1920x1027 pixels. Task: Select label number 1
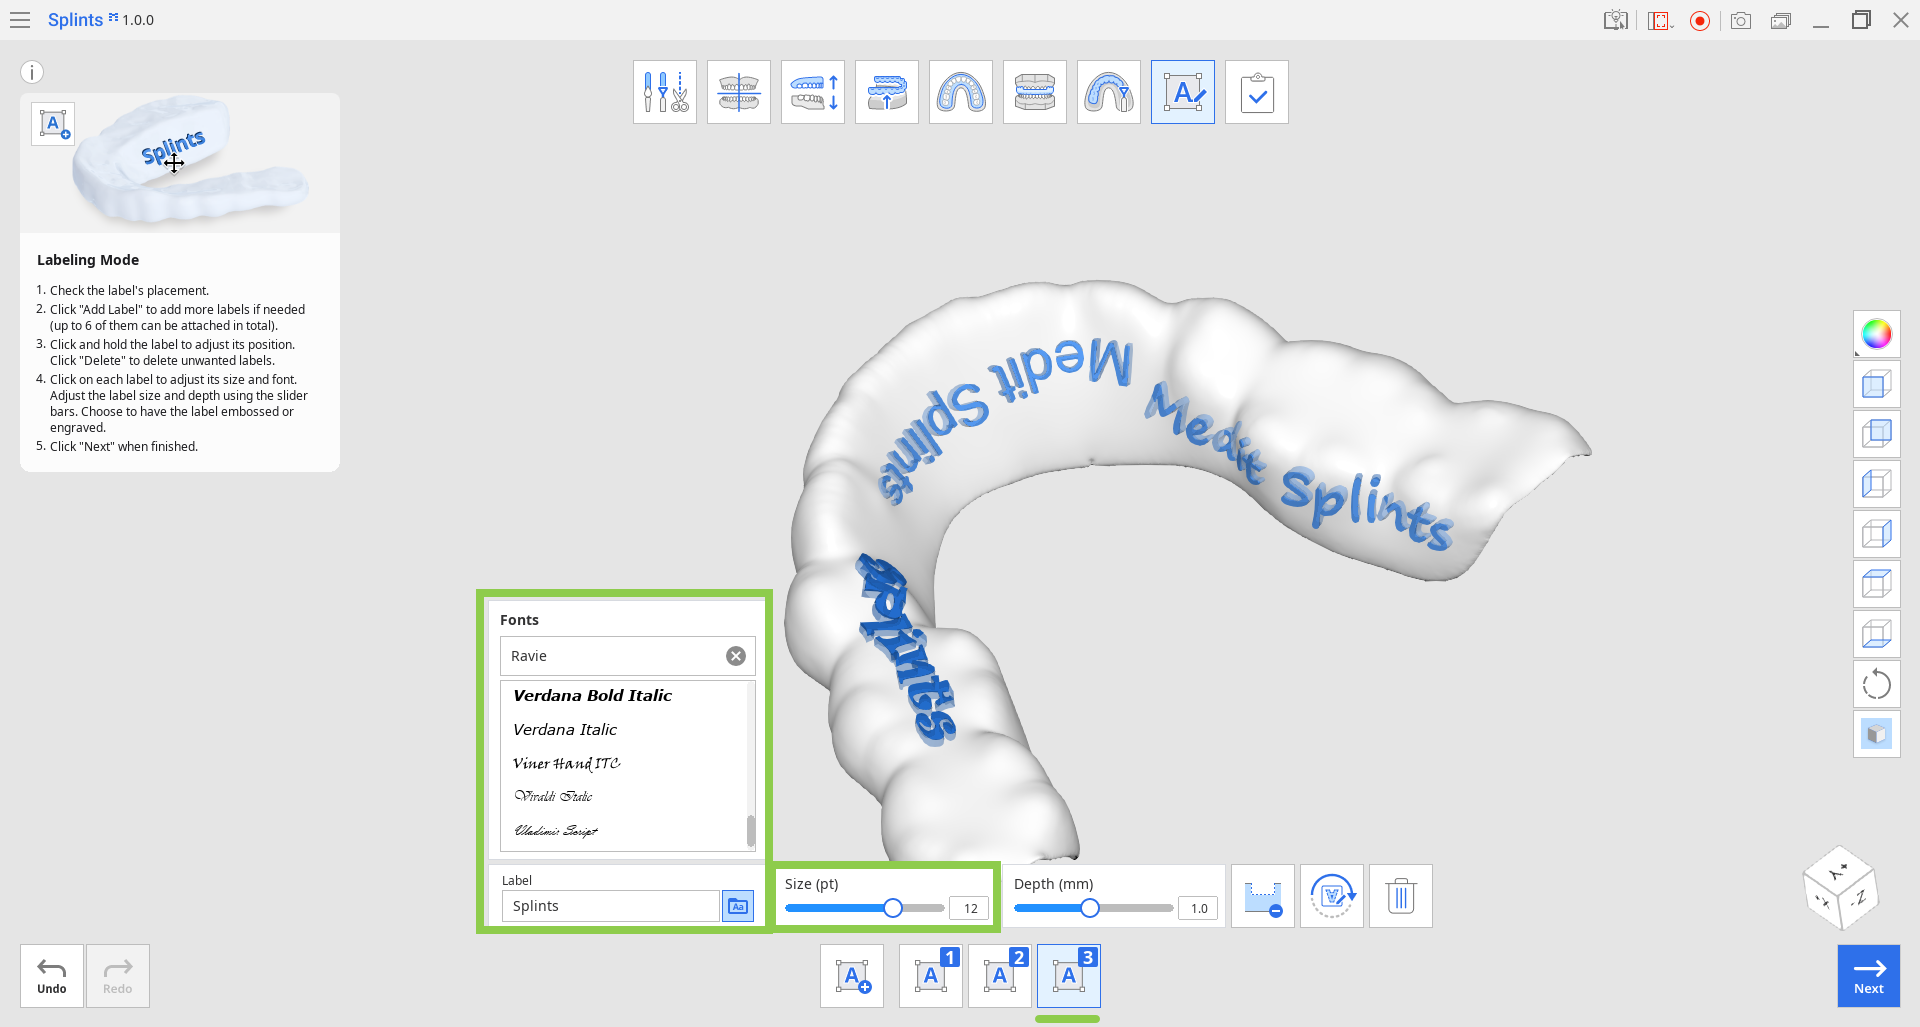931,976
